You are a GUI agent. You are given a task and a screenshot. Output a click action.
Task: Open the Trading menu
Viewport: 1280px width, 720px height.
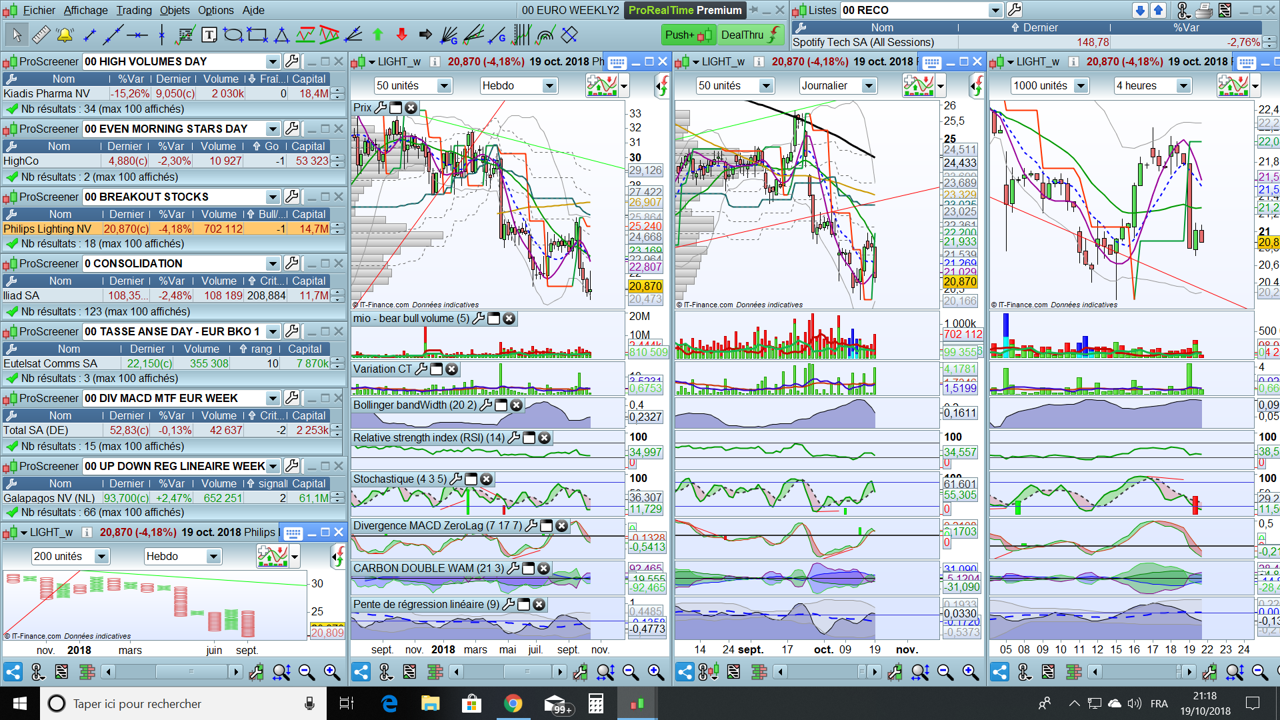[134, 10]
